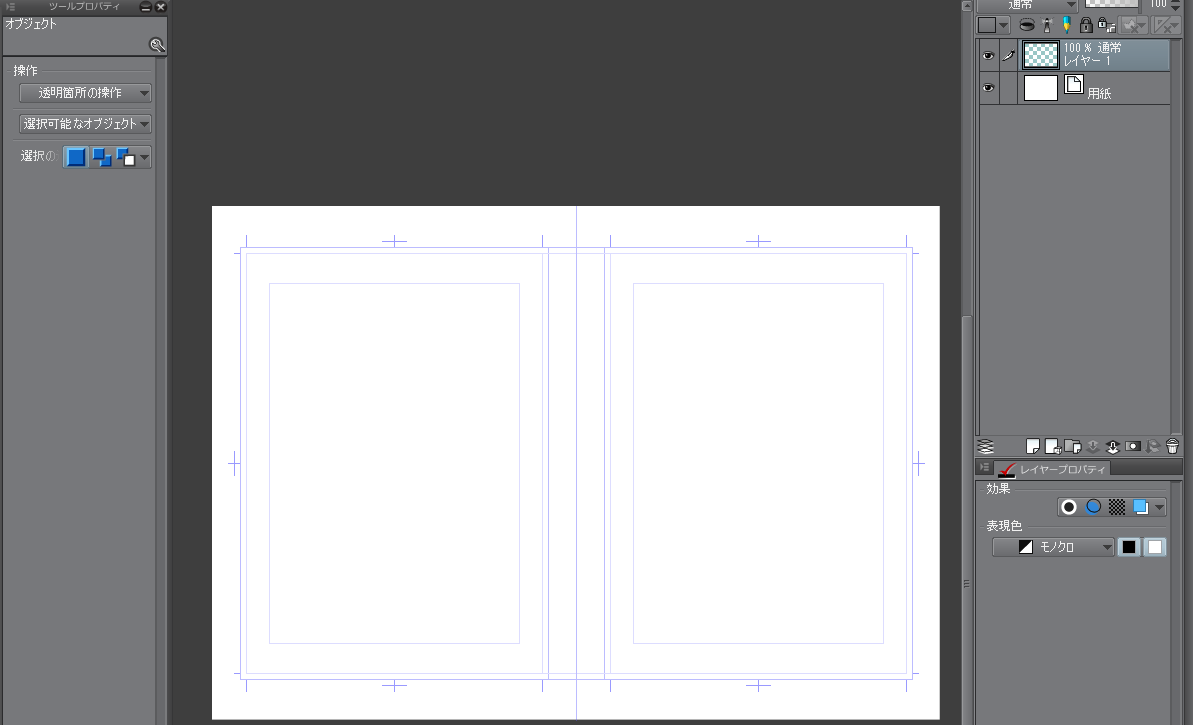Choose the partial deselect selection mode icon
This screenshot has height=725, width=1193.
coord(126,157)
